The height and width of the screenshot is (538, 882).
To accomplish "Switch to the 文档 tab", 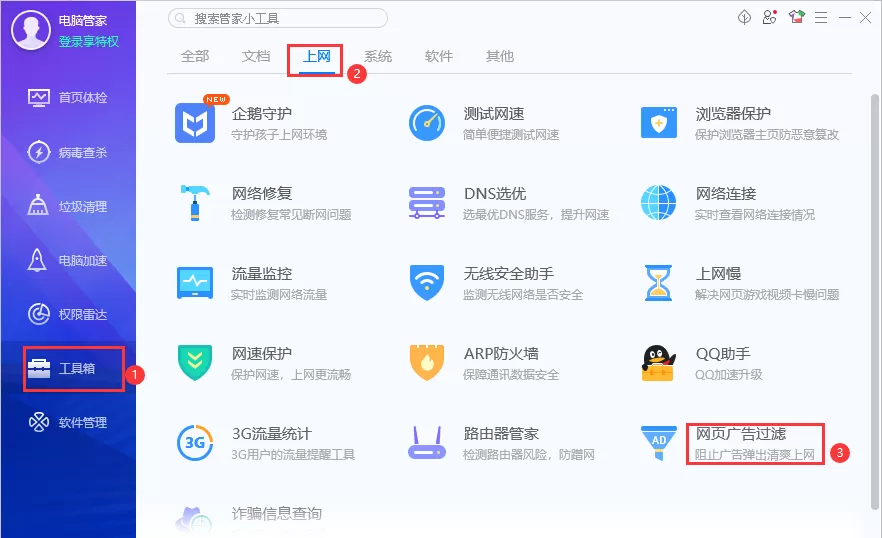I will click(256, 56).
